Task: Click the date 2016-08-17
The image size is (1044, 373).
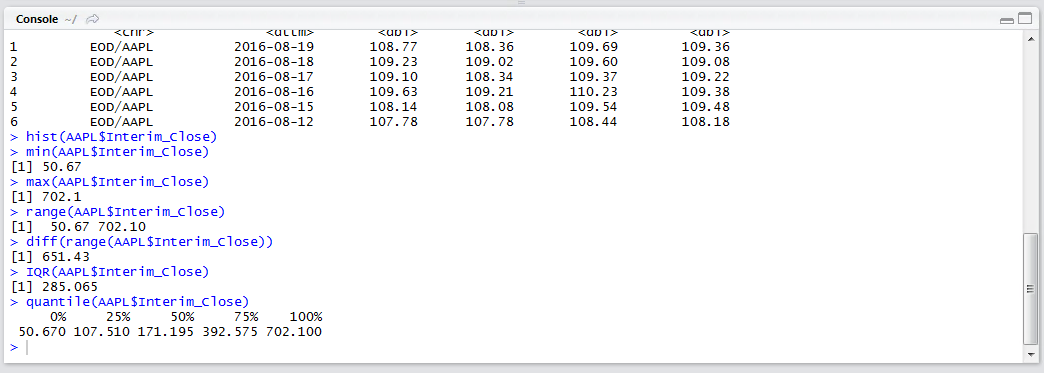Action: (x=274, y=77)
